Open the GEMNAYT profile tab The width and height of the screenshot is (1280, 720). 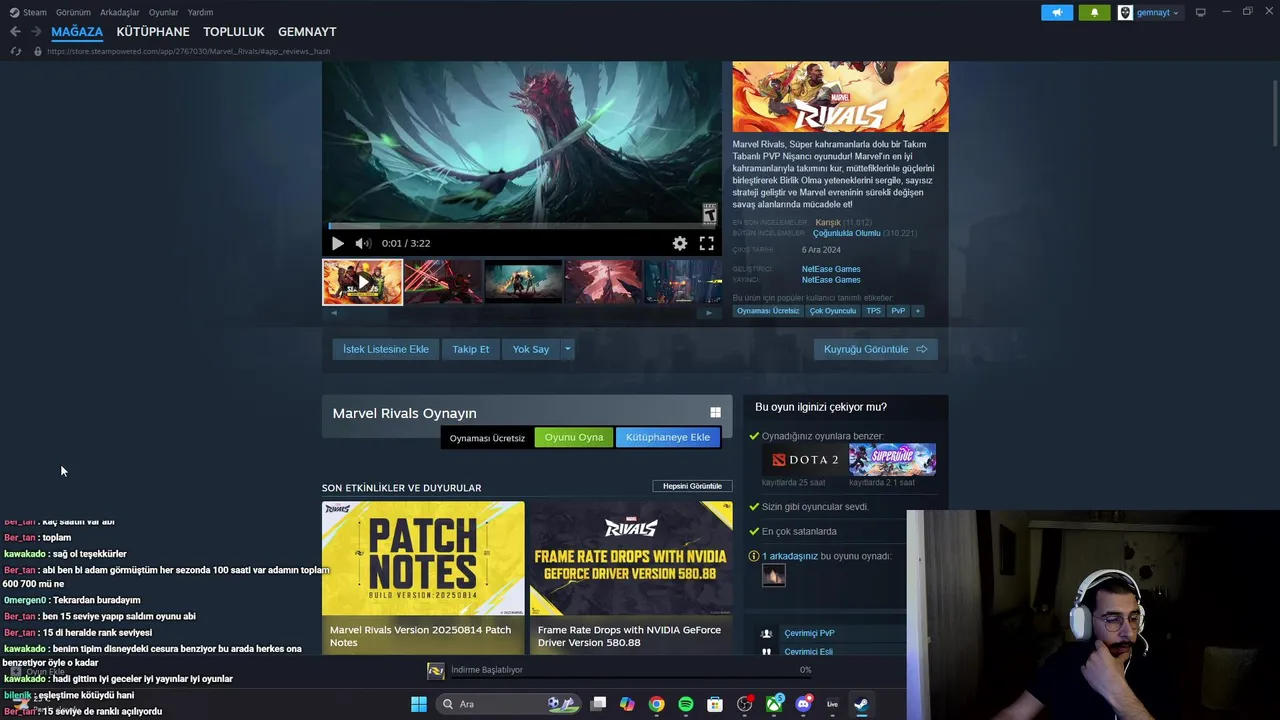(x=307, y=32)
